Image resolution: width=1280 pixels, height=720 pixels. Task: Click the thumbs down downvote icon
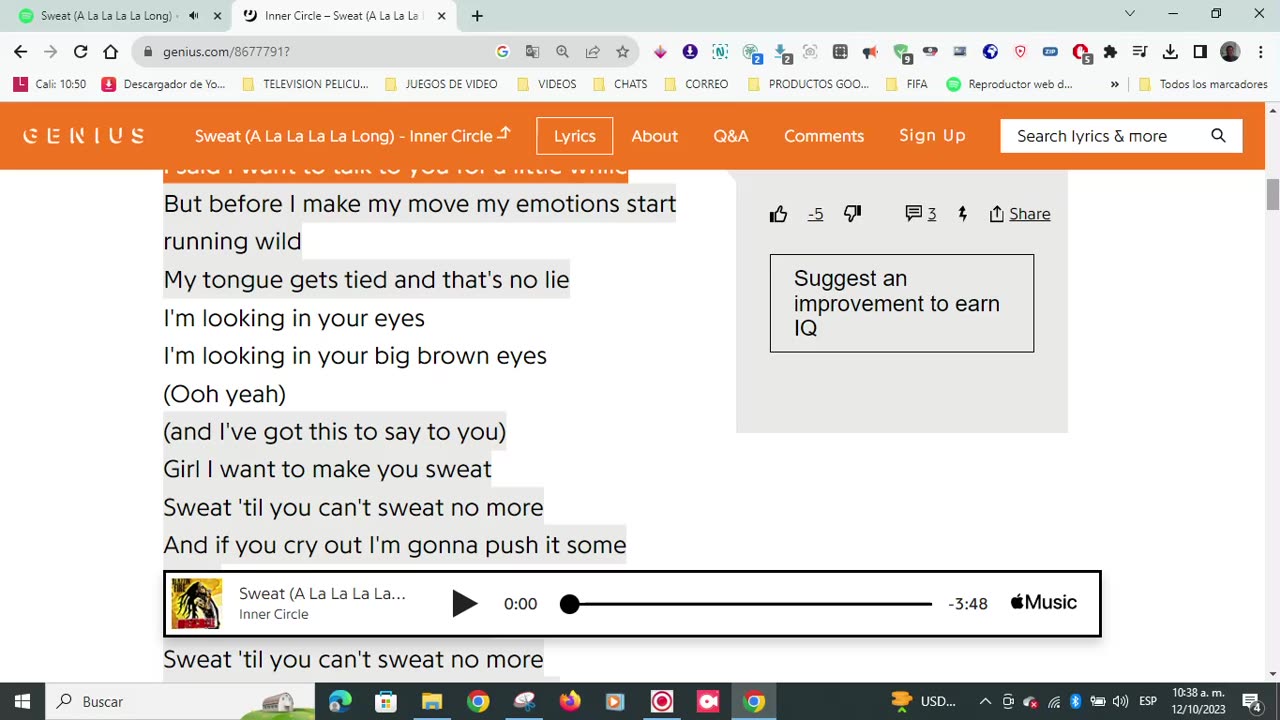[x=852, y=213]
